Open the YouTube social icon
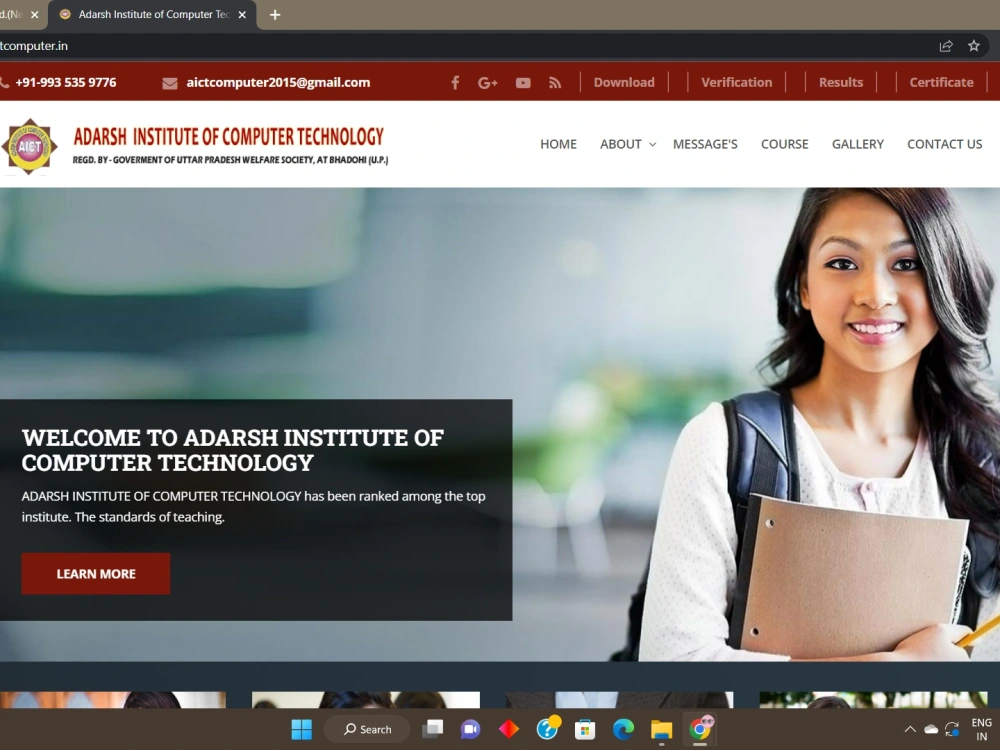The image size is (1000, 750). coord(523,83)
